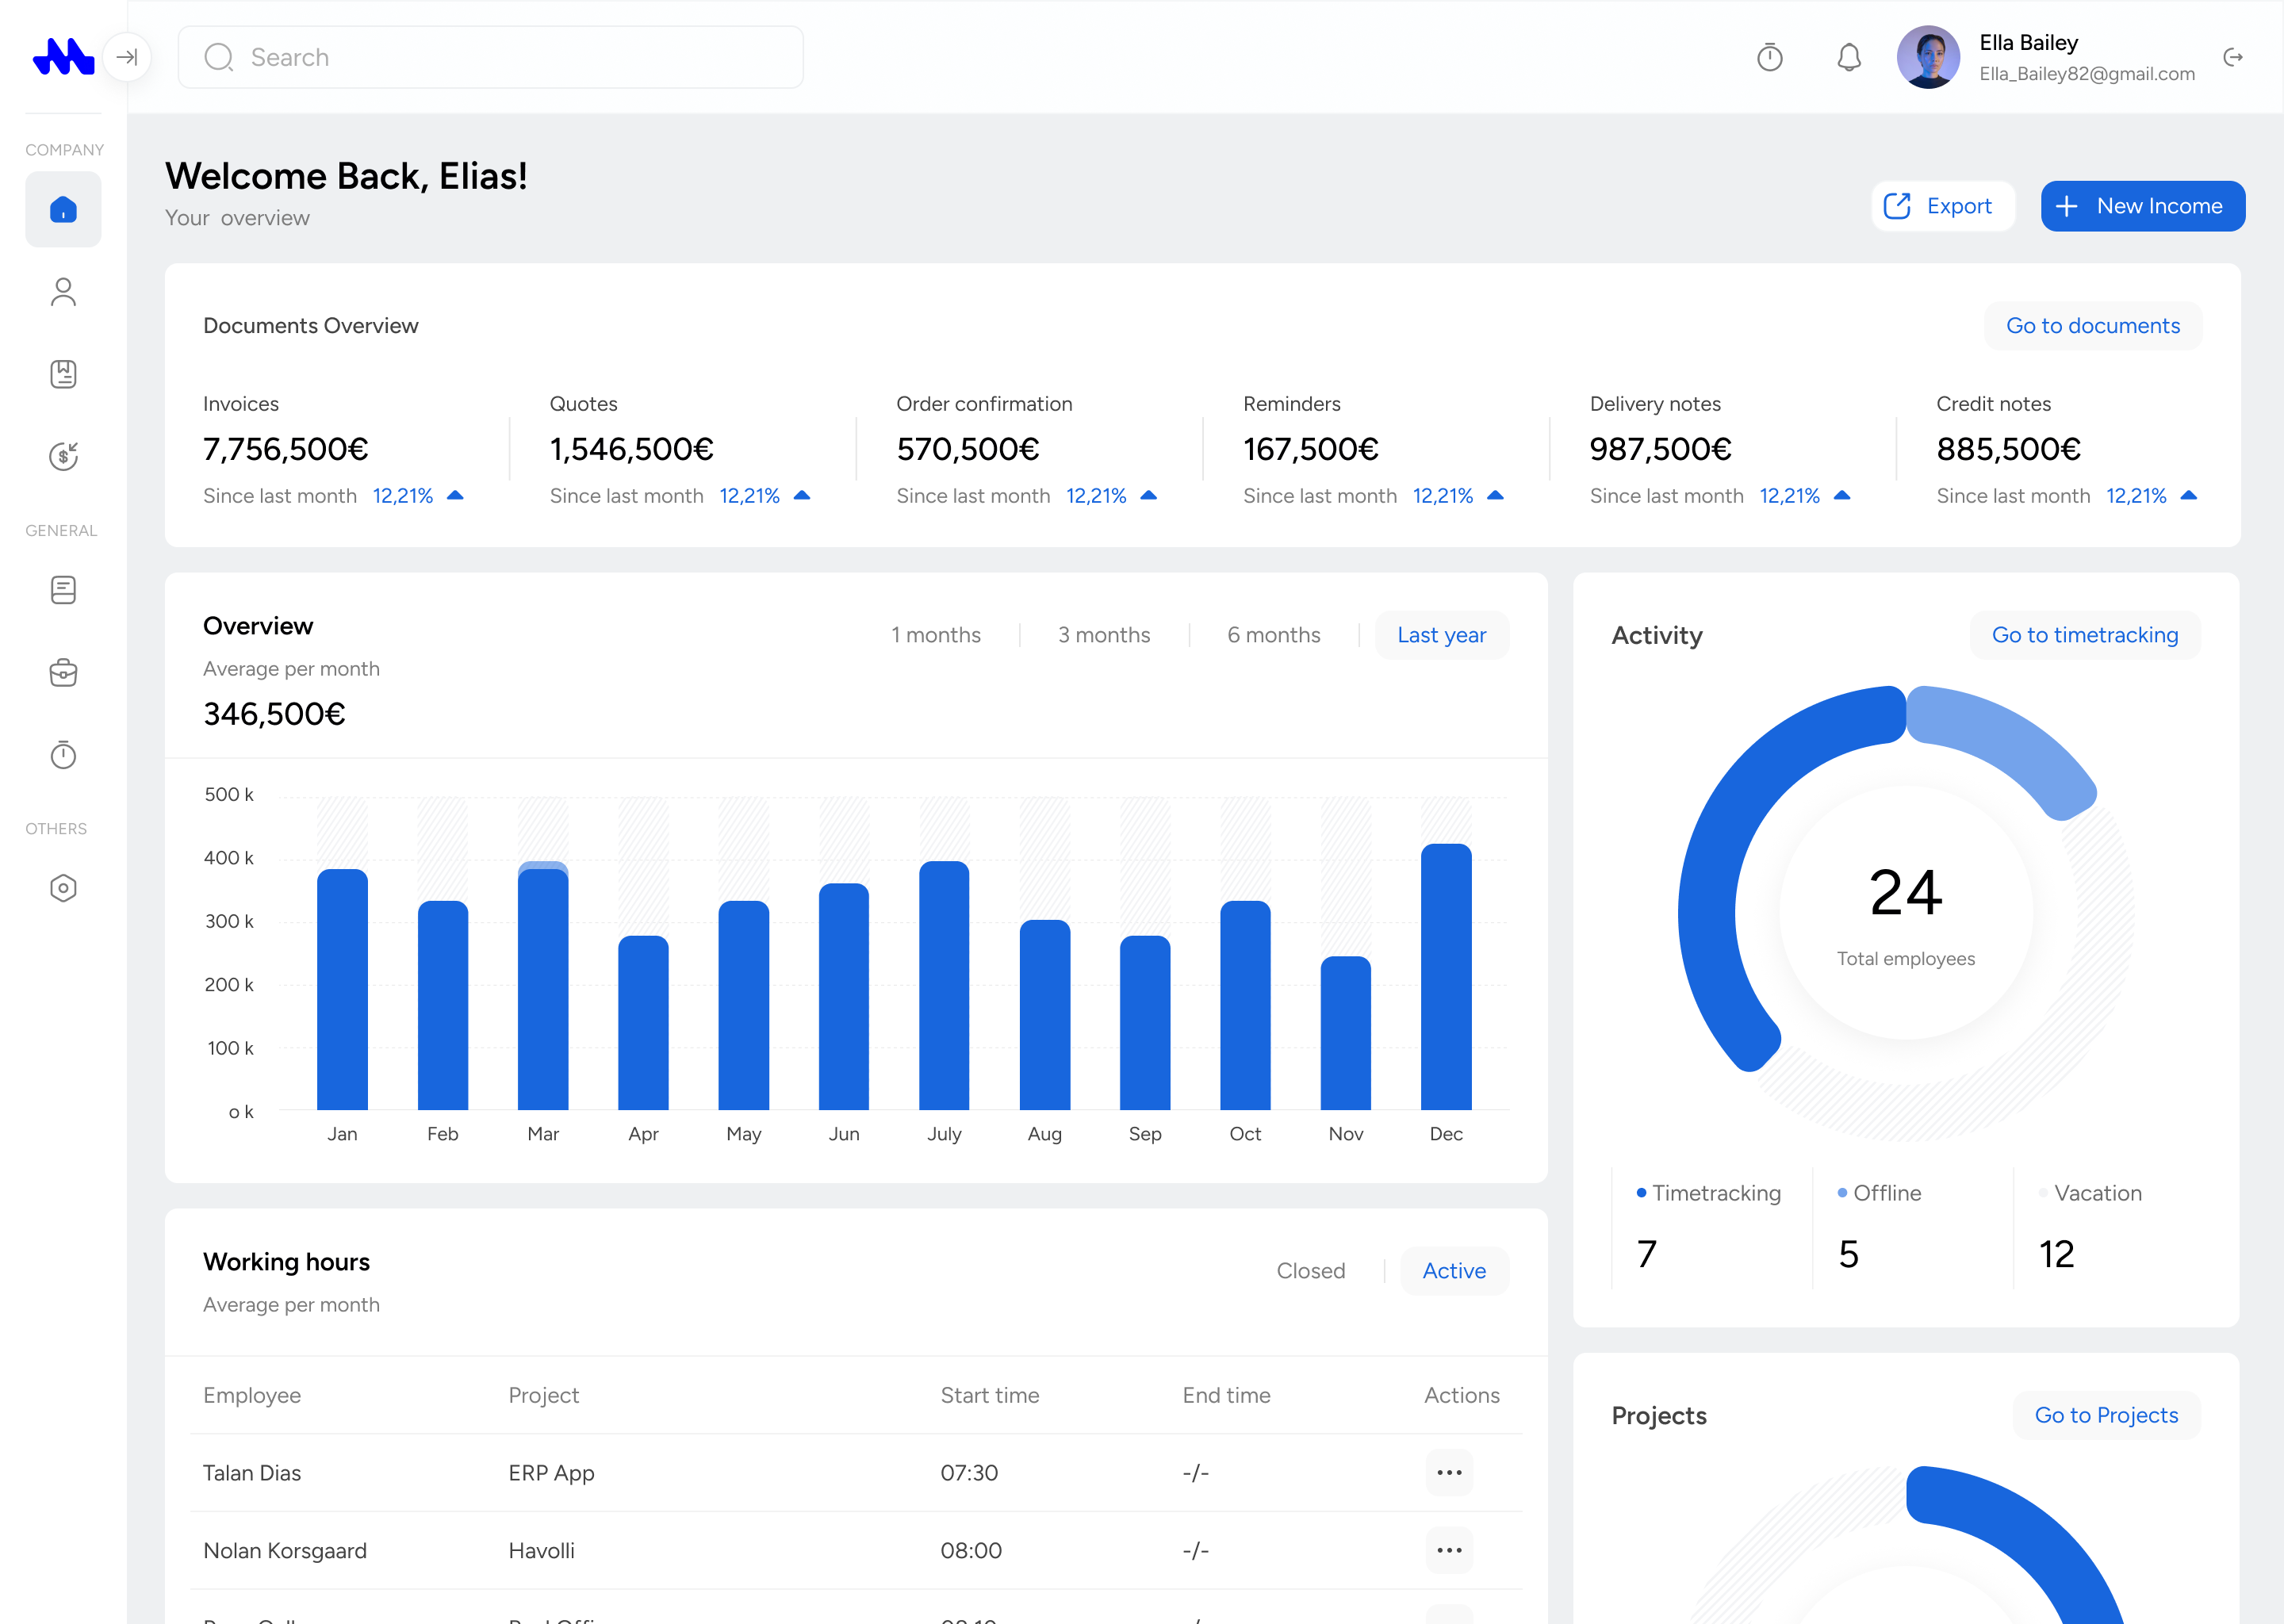Collapse the sidebar using the arrow toggle
The image size is (2284, 1624).
click(x=128, y=57)
